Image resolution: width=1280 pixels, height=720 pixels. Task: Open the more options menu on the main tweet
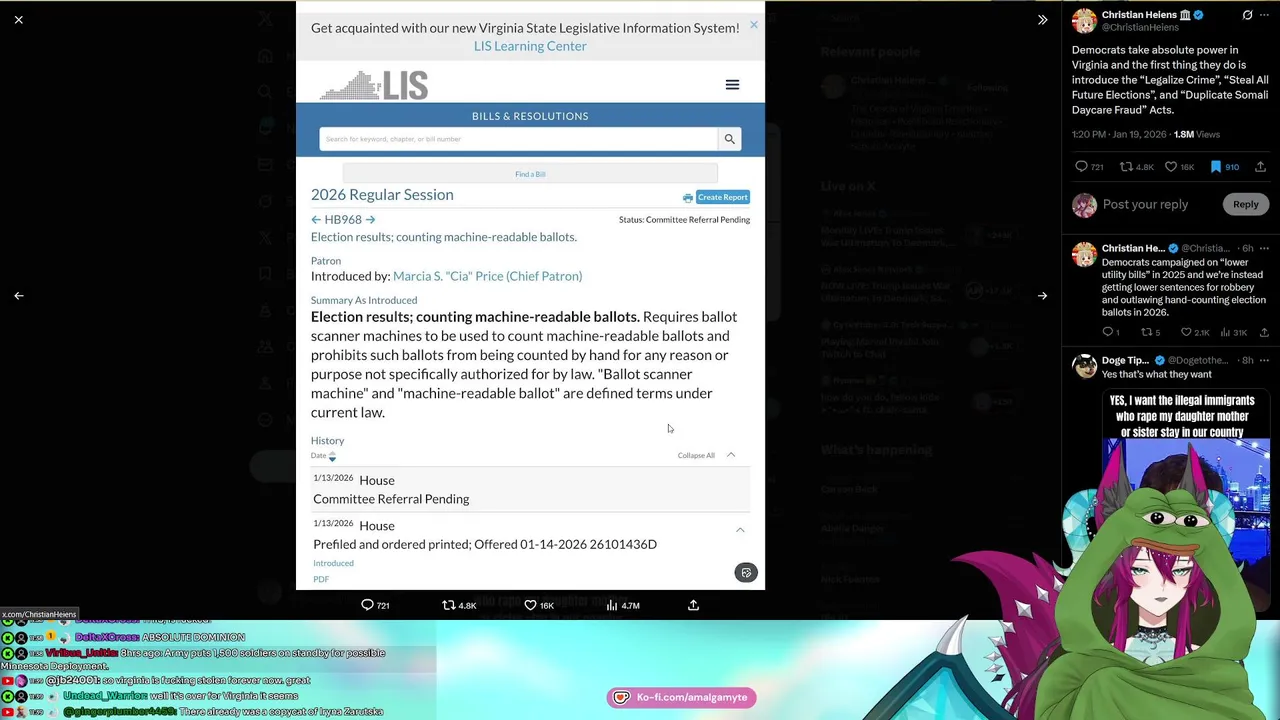[x=1264, y=15]
